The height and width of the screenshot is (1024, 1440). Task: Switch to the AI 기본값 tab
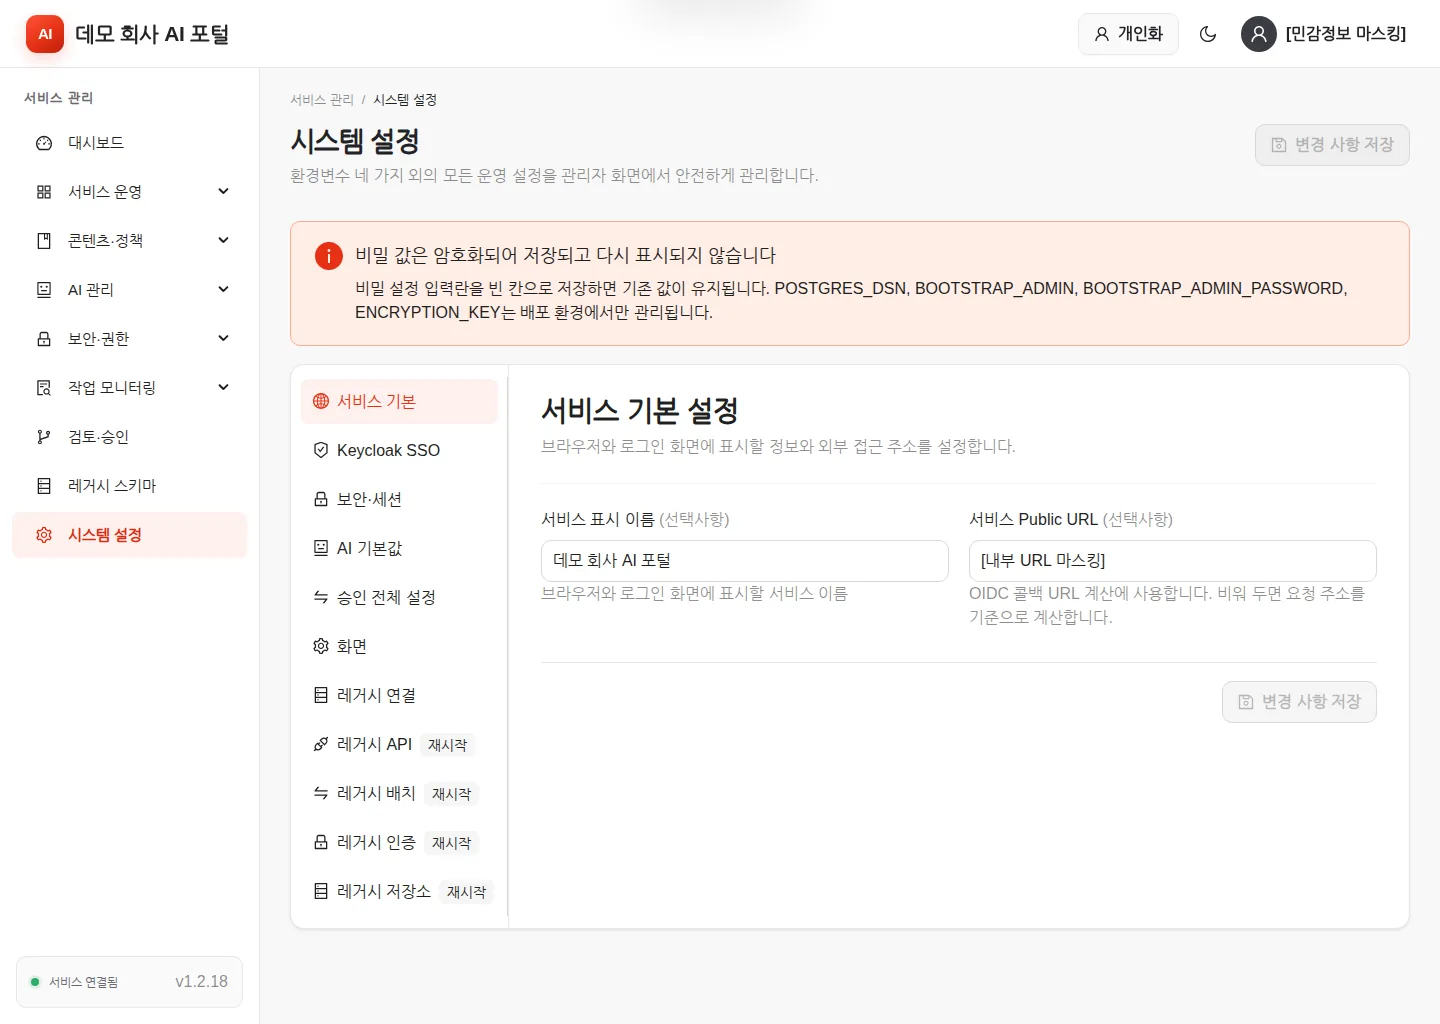click(x=399, y=548)
